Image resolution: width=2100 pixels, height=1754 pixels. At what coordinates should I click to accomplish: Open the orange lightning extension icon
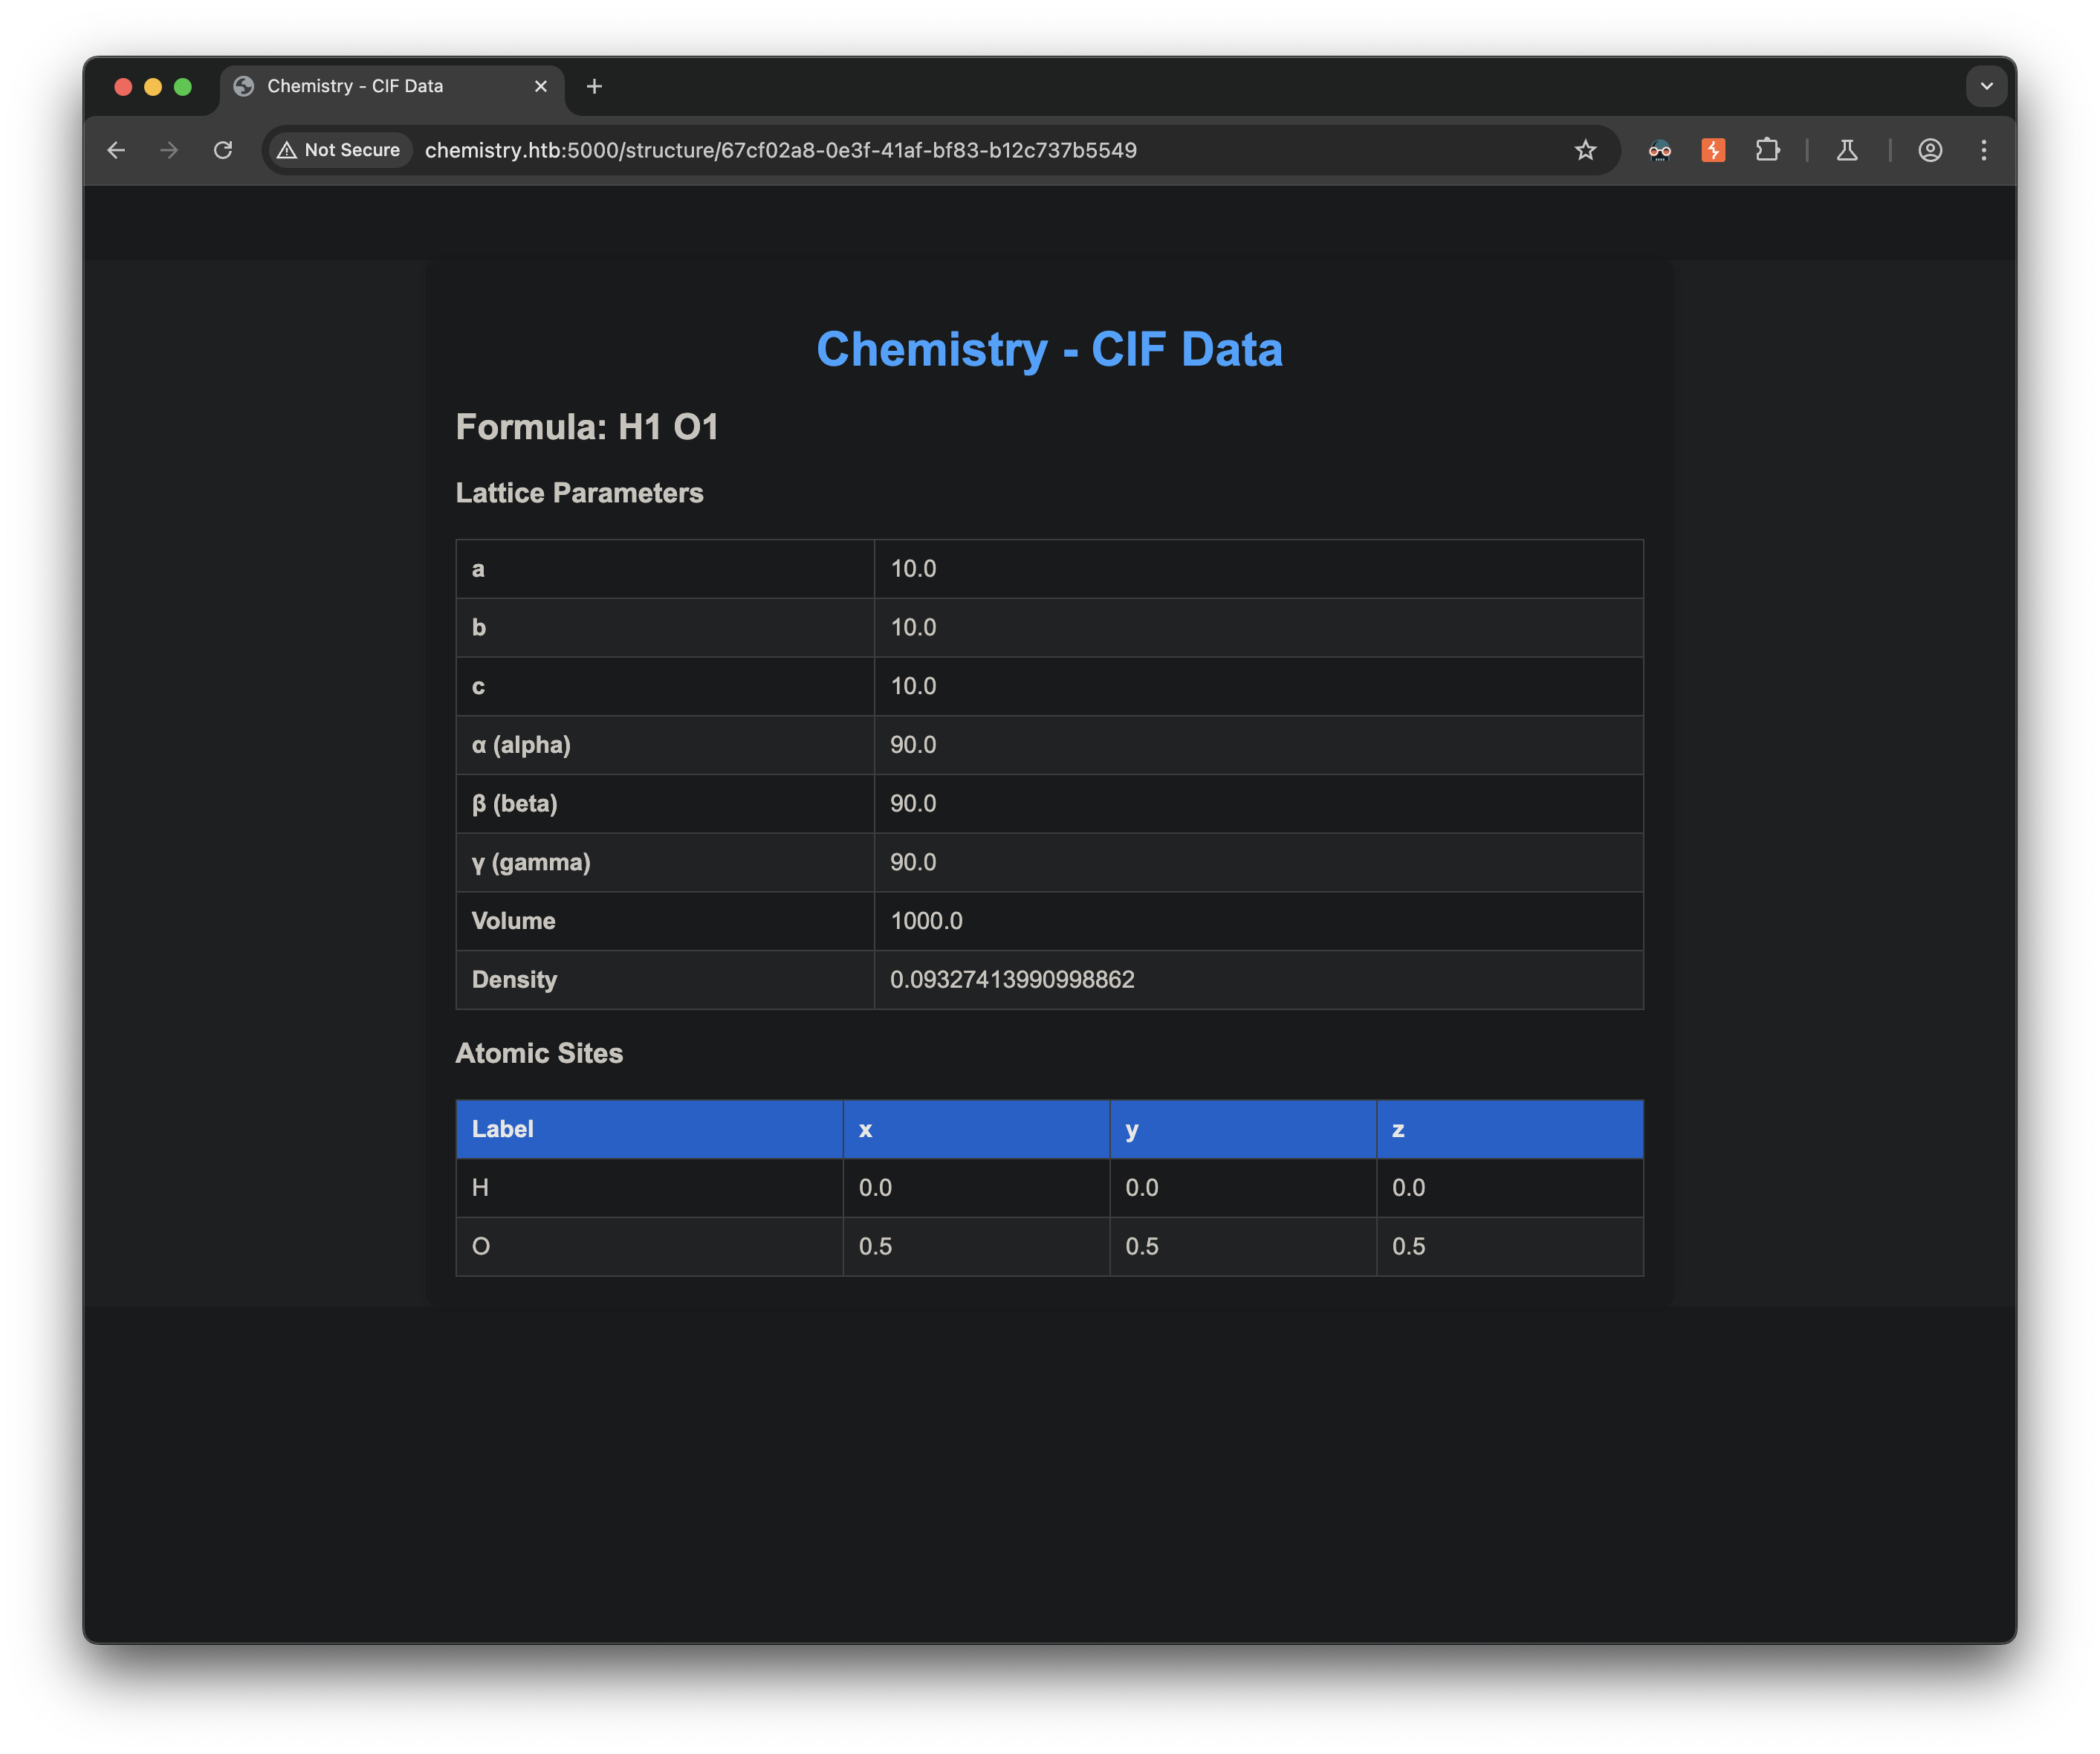(x=1713, y=150)
